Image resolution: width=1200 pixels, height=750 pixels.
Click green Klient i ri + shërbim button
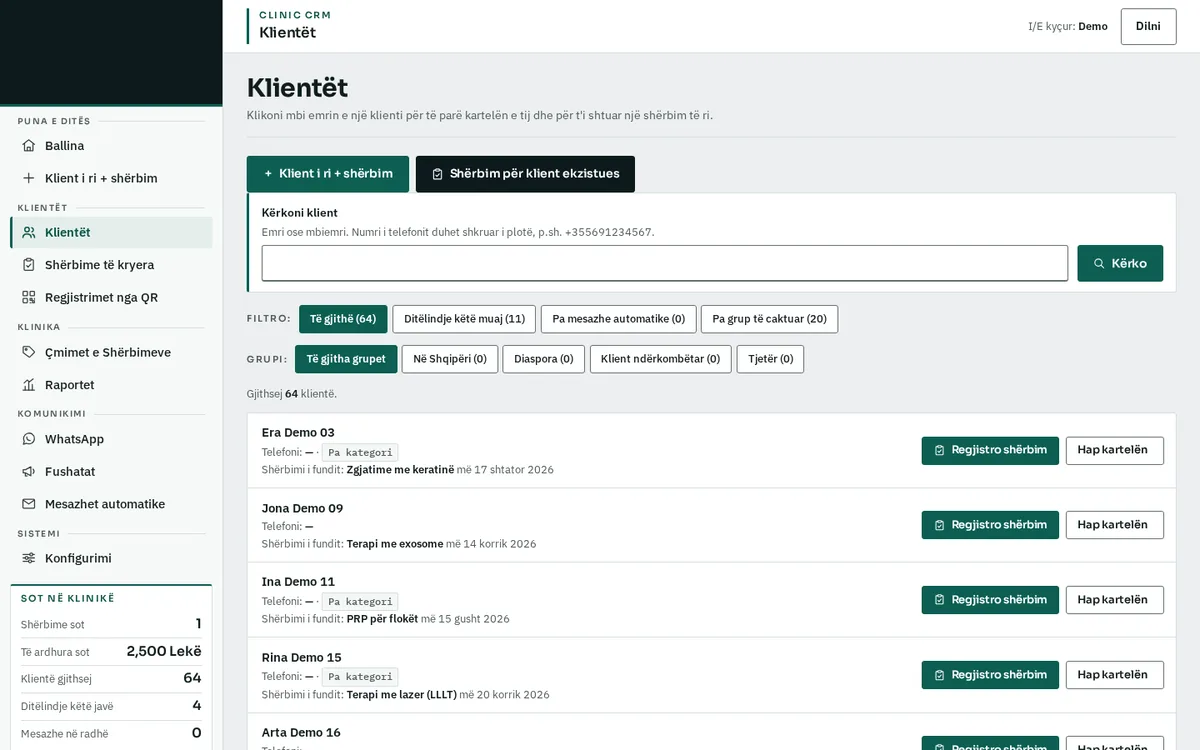328,174
